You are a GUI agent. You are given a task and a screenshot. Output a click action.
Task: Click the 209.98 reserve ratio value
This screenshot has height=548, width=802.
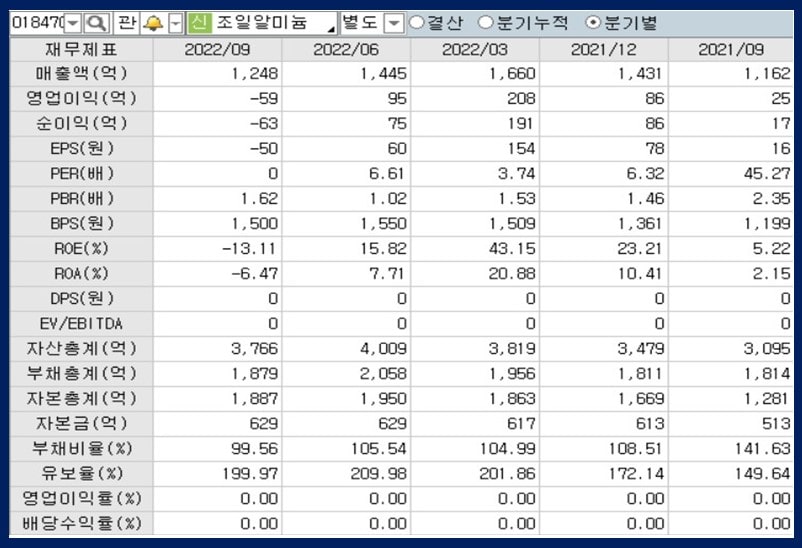(x=379, y=474)
